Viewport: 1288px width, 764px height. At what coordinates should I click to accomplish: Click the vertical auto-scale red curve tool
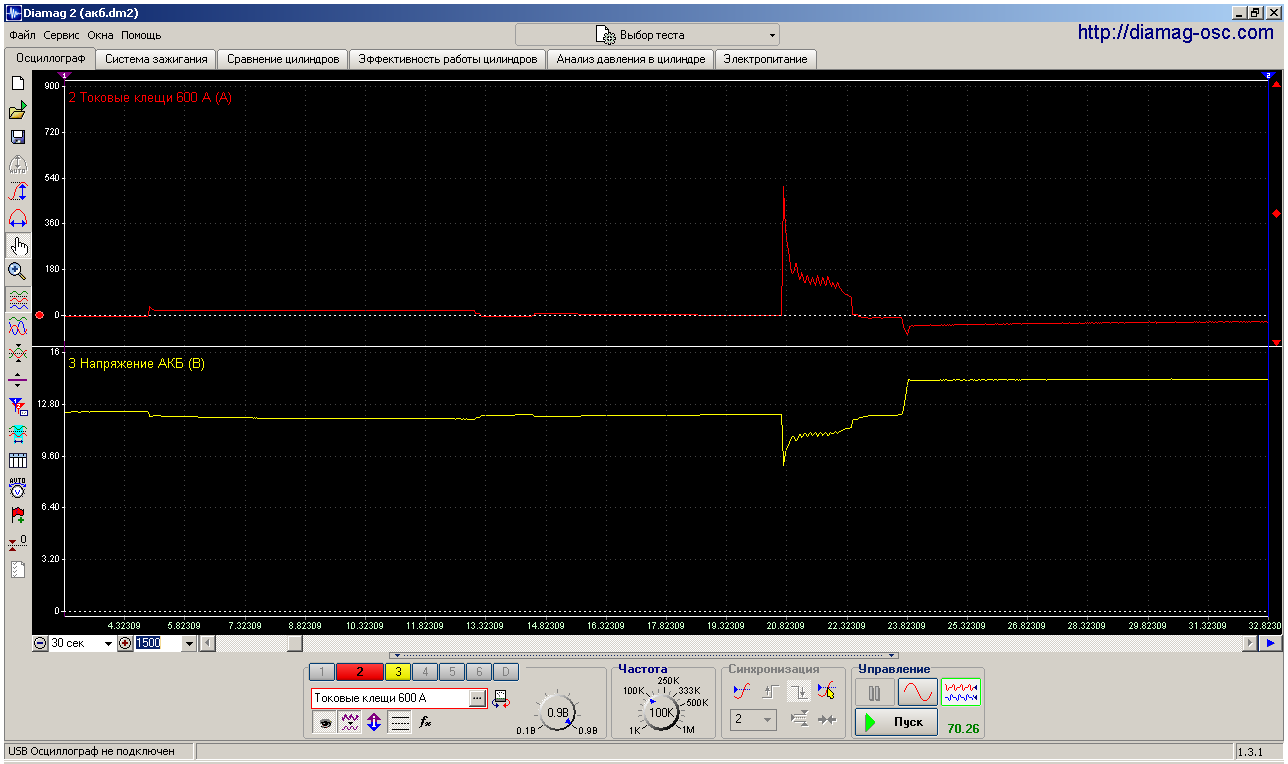click(x=18, y=191)
